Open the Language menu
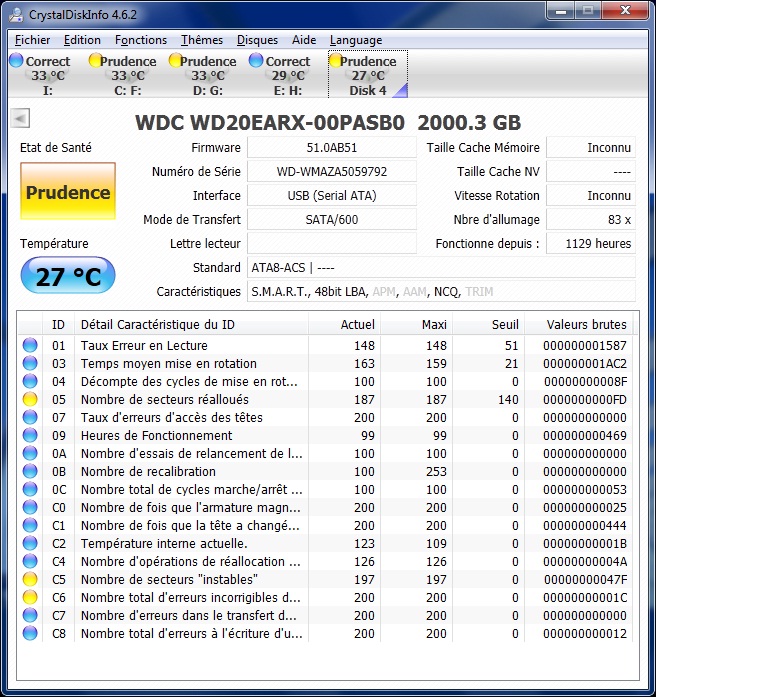Image resolution: width=768 pixels, height=697 pixels. [x=356, y=40]
